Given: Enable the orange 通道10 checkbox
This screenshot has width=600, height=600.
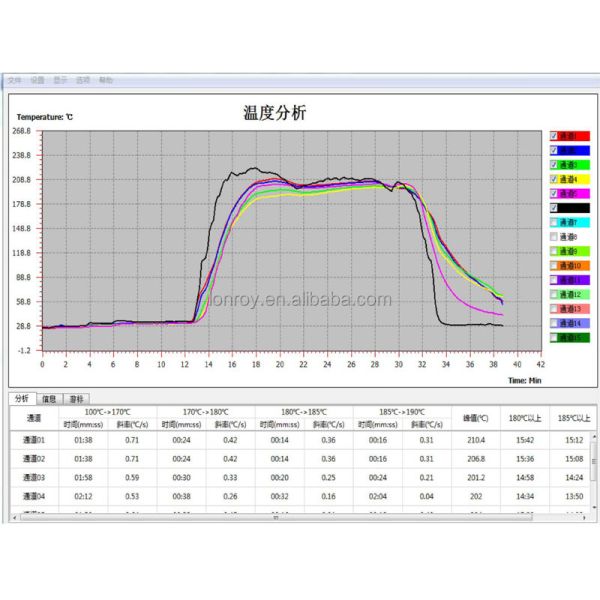Looking at the screenshot, I should tap(554, 266).
